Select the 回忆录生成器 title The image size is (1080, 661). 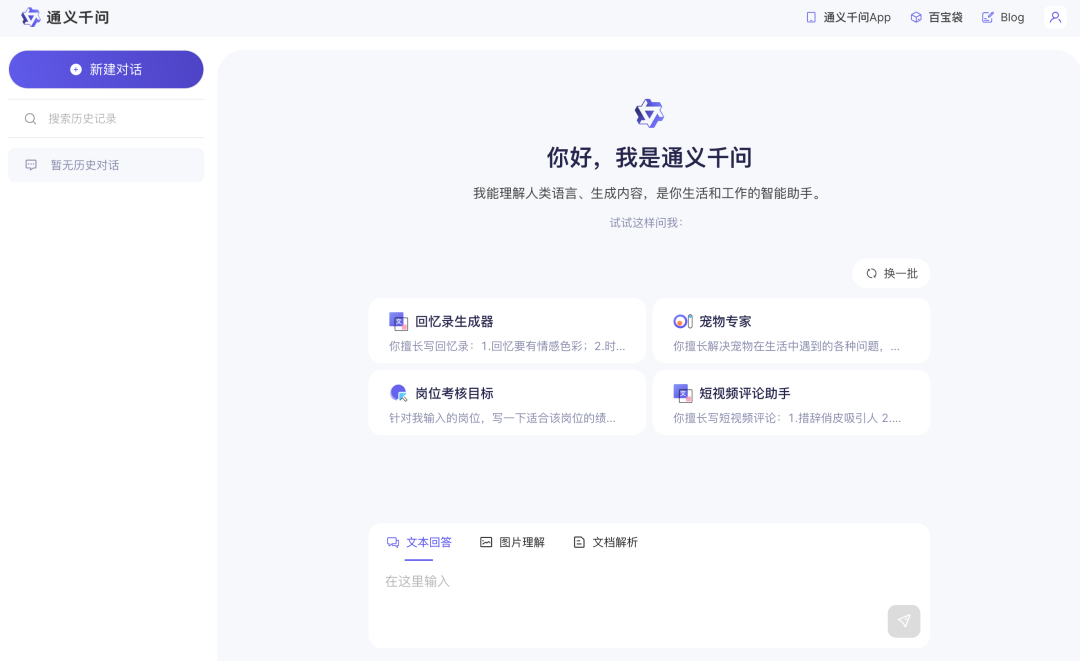click(x=454, y=322)
